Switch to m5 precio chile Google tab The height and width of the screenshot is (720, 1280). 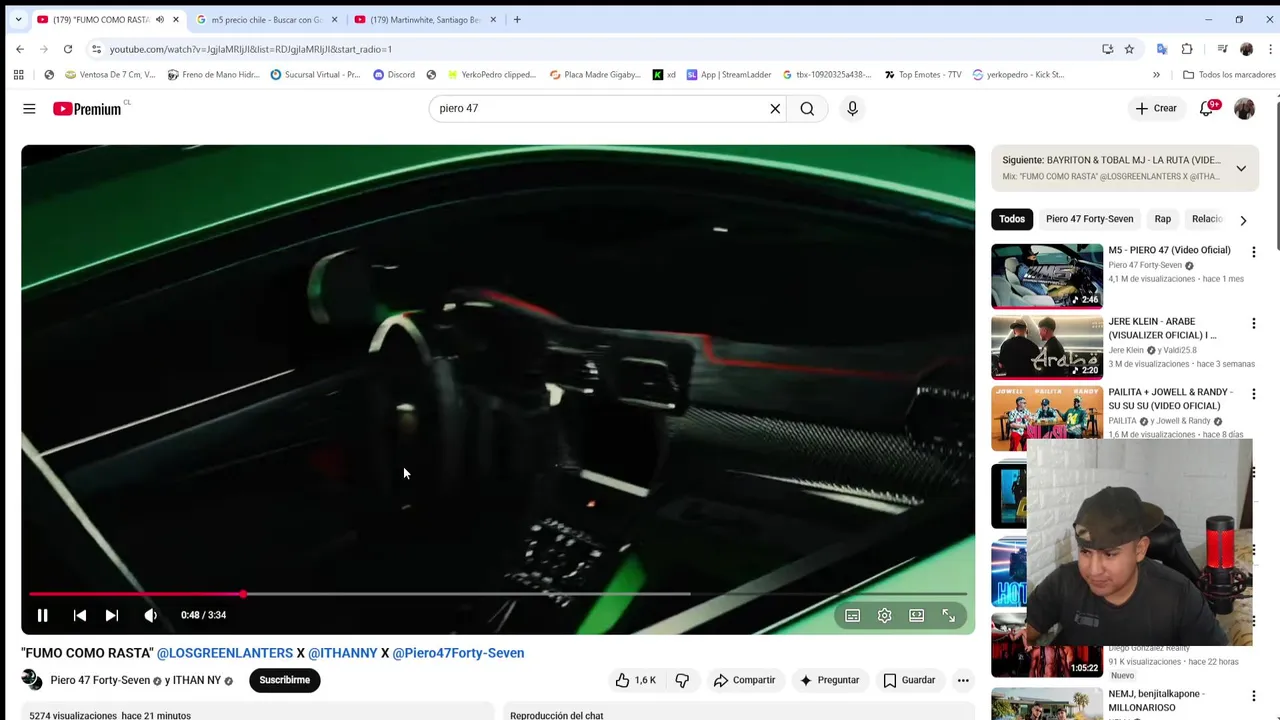[x=266, y=20]
